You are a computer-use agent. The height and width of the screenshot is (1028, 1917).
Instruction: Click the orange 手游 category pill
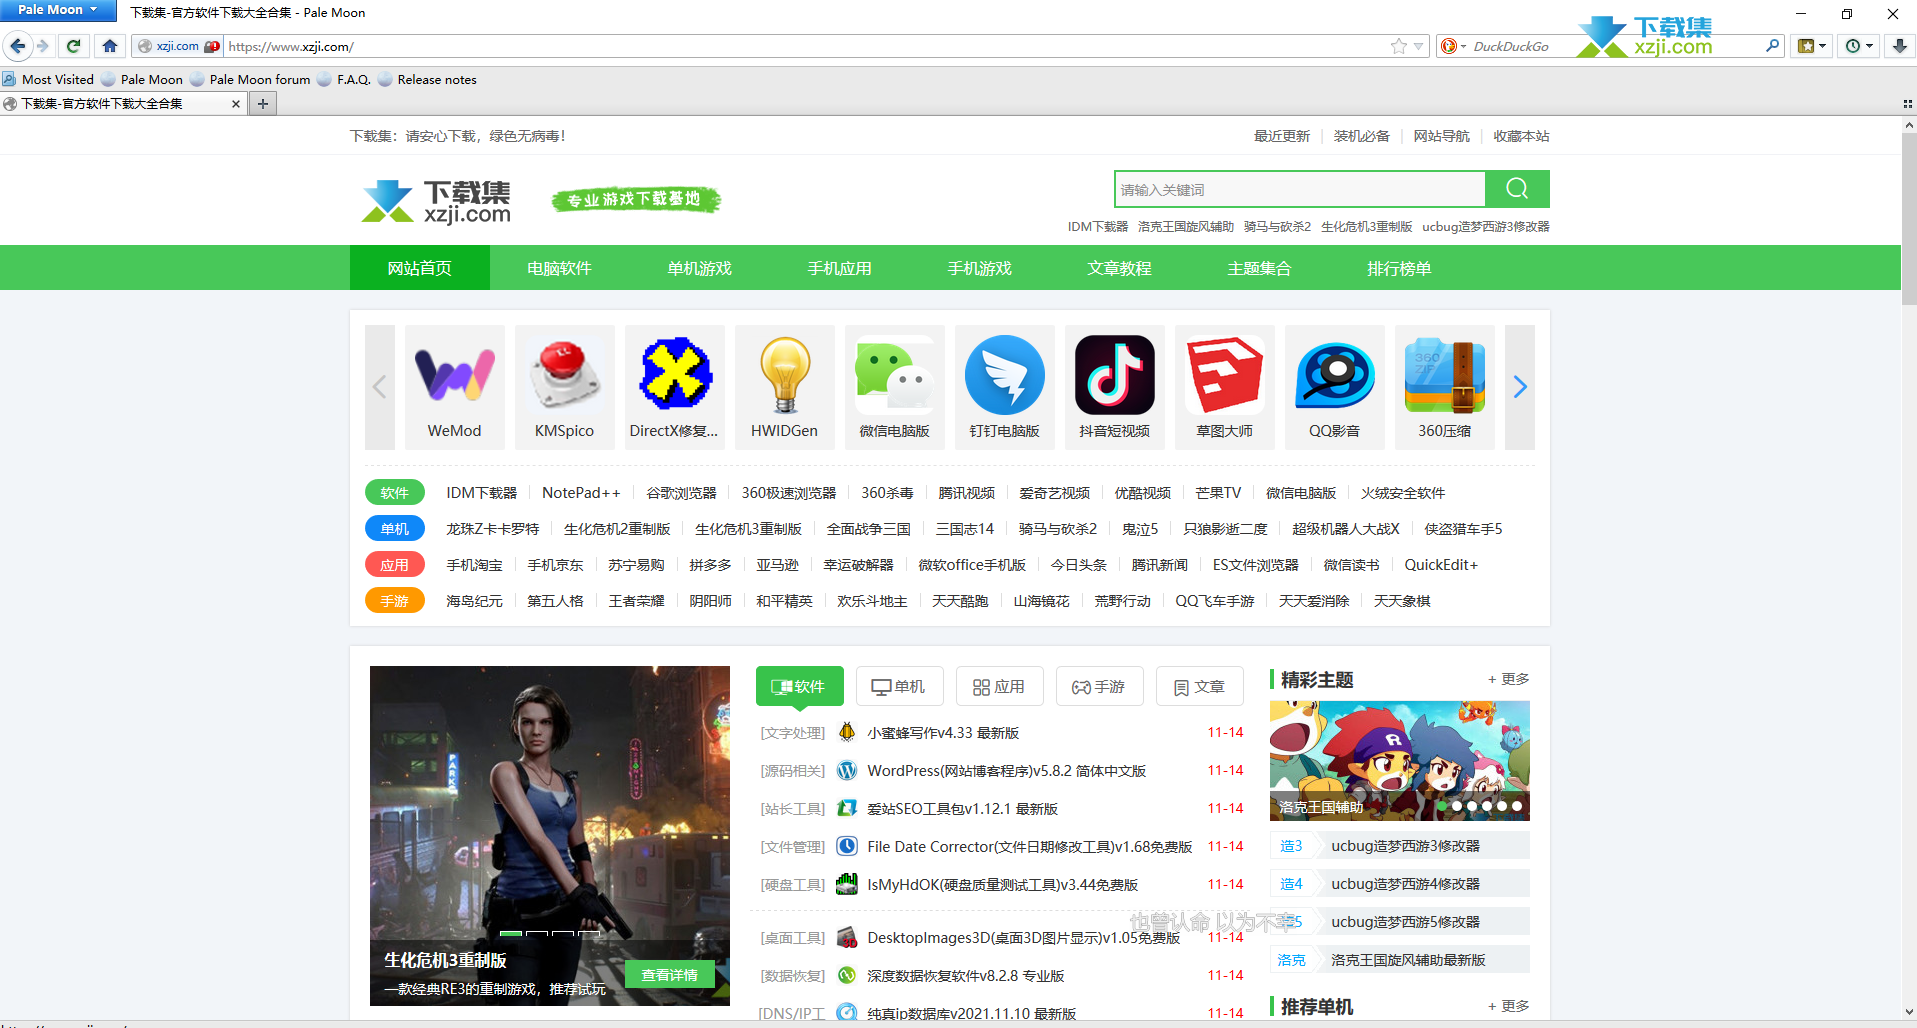click(395, 601)
